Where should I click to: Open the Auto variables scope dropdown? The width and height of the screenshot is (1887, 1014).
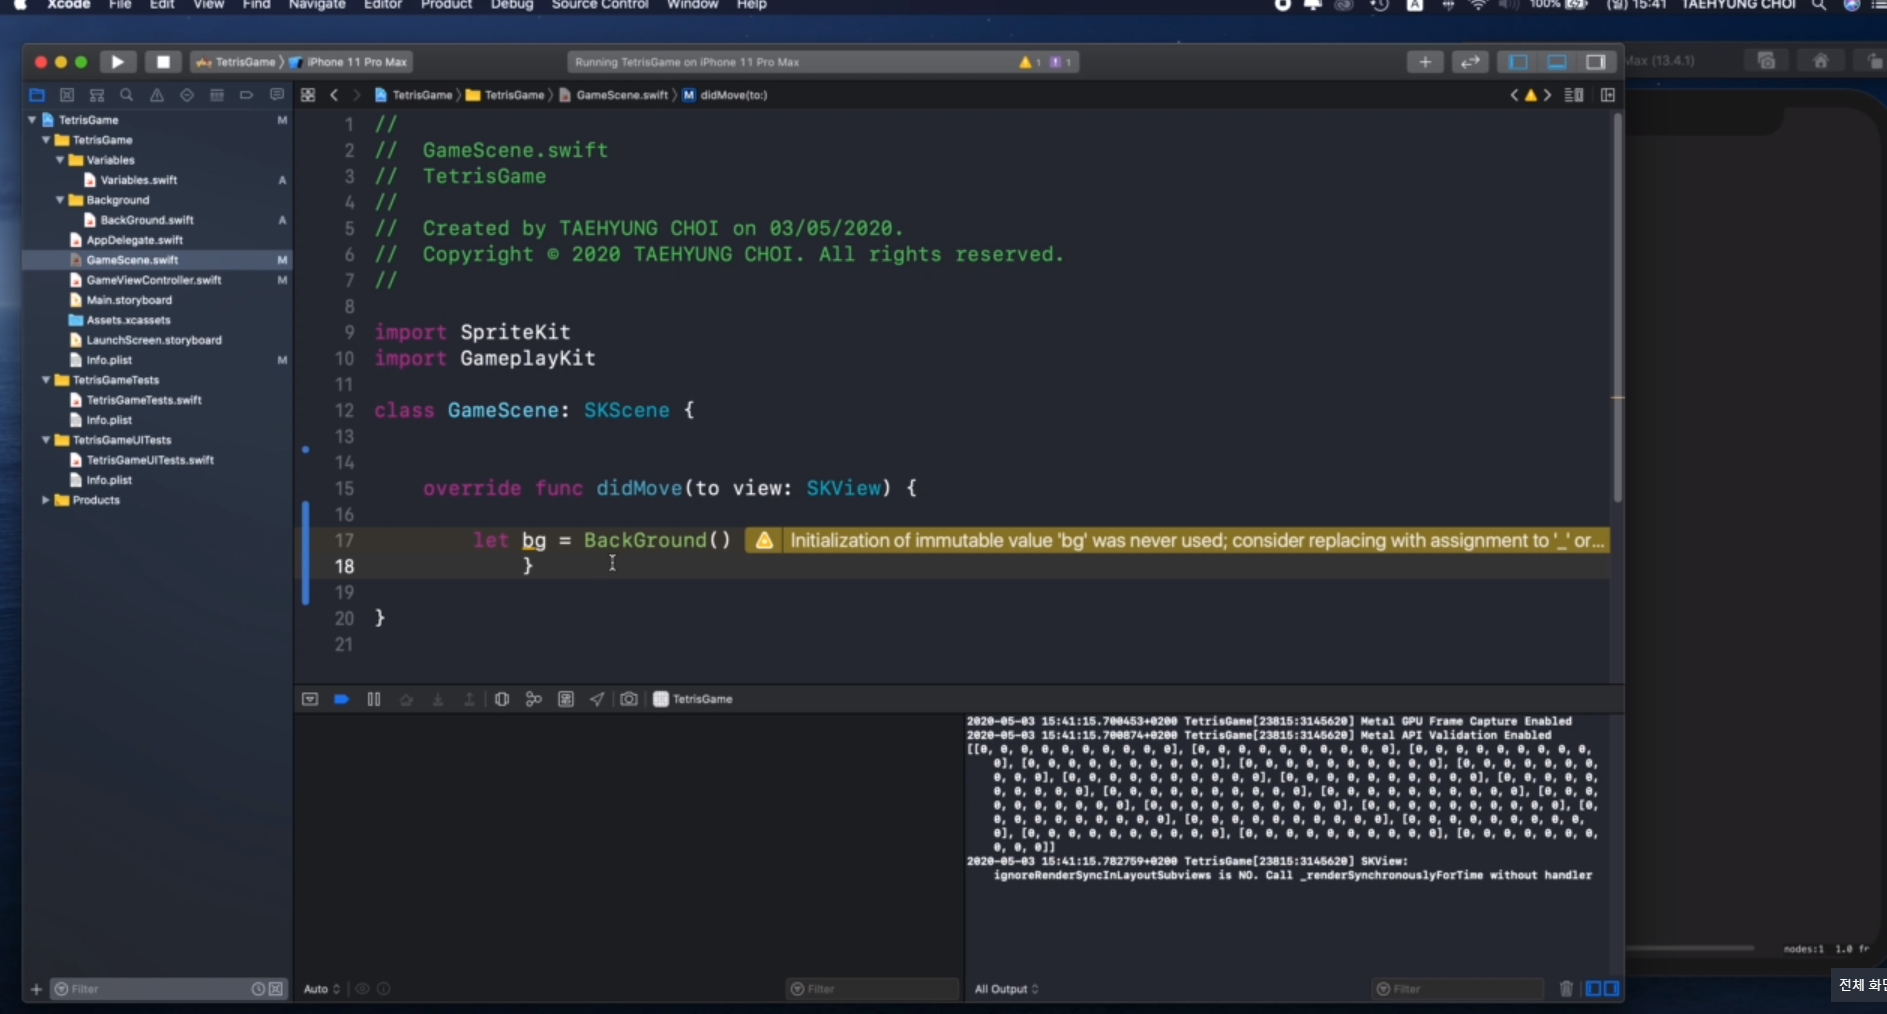(322, 989)
